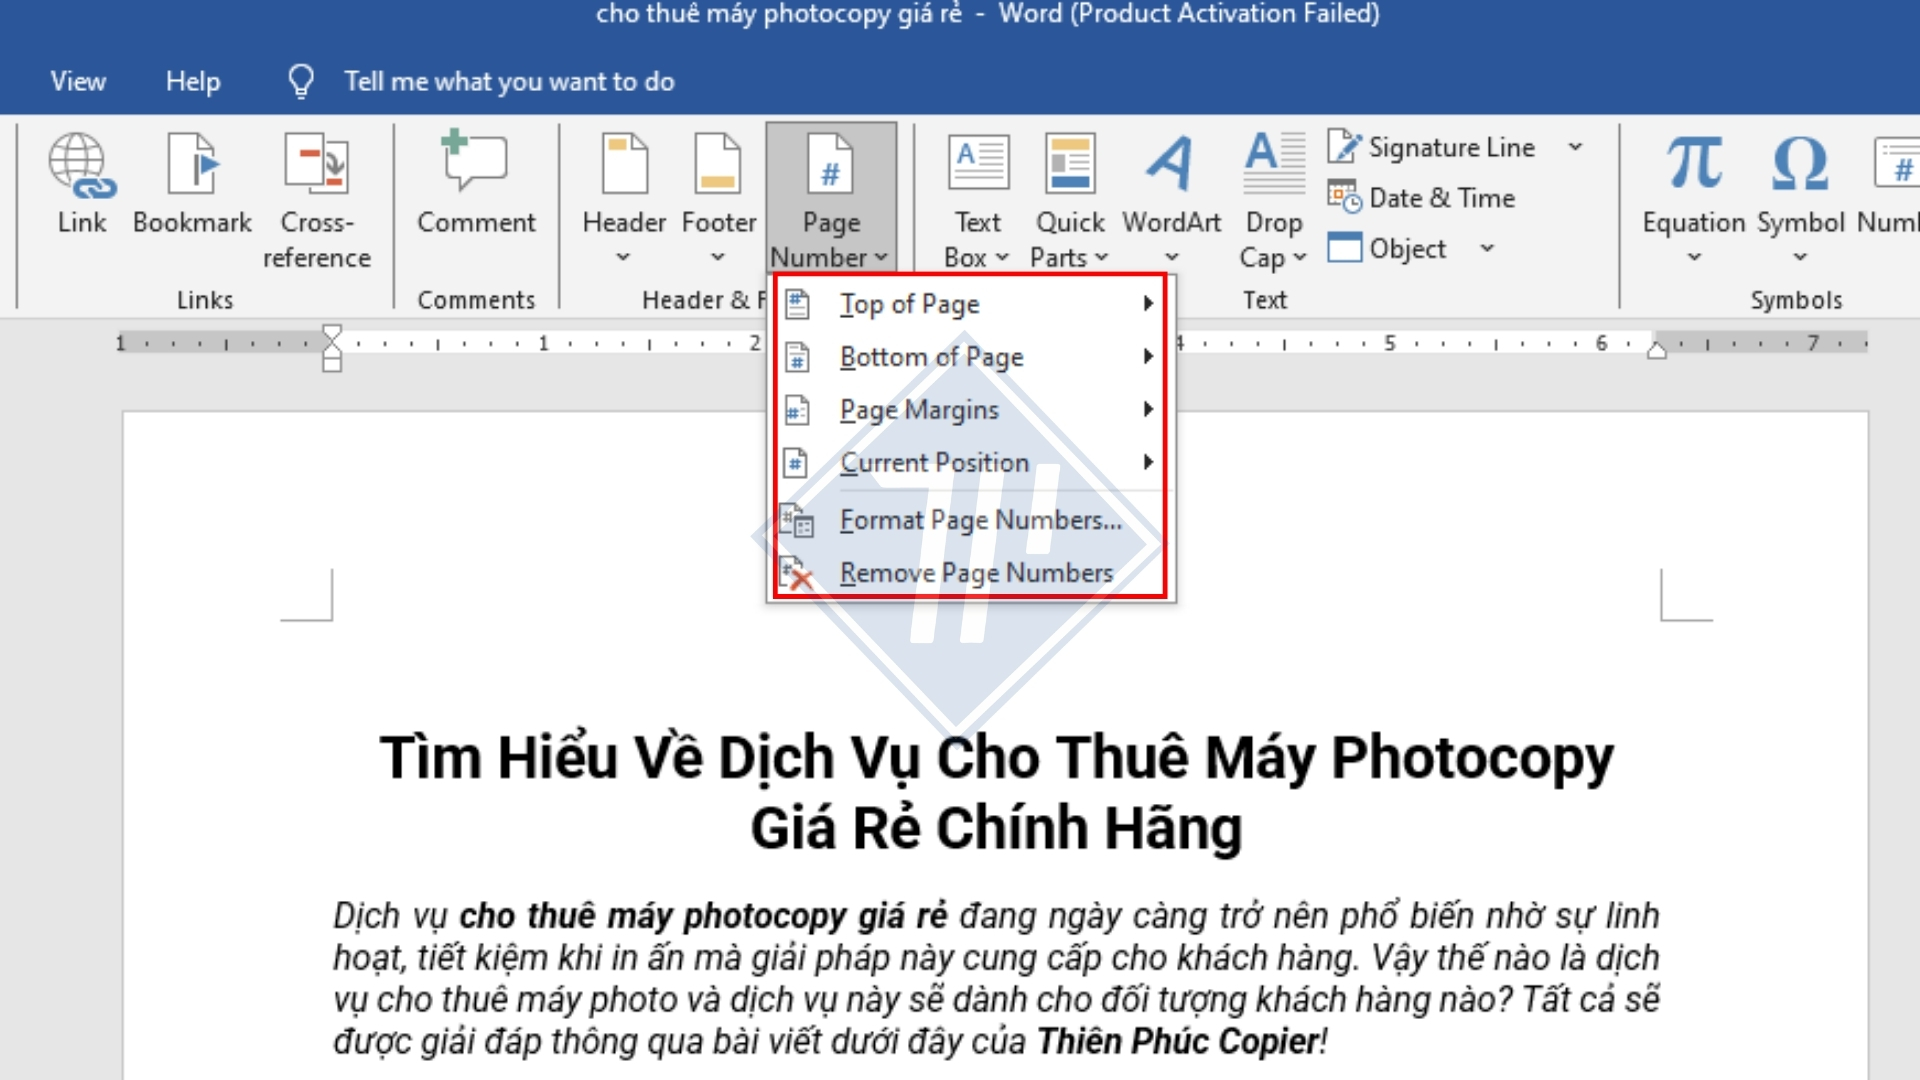The height and width of the screenshot is (1080, 1920).
Task: Expand the Header dropdown chevron
Action: (623, 257)
